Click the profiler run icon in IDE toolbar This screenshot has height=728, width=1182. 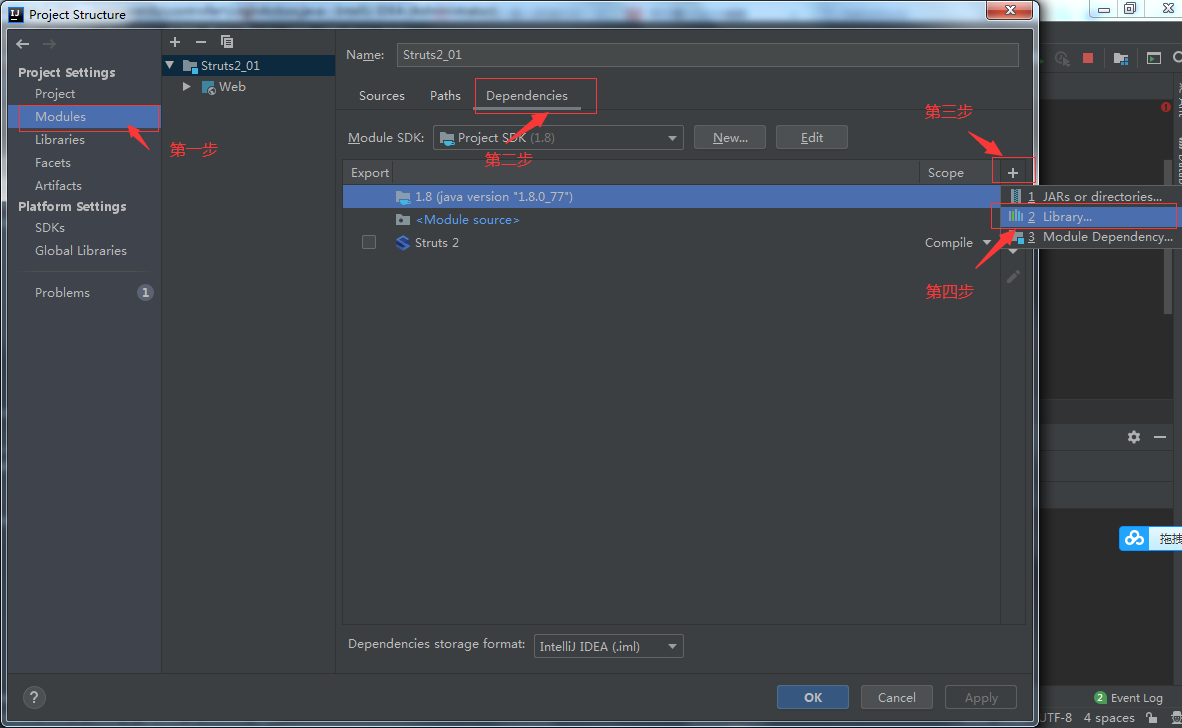coord(1062,58)
